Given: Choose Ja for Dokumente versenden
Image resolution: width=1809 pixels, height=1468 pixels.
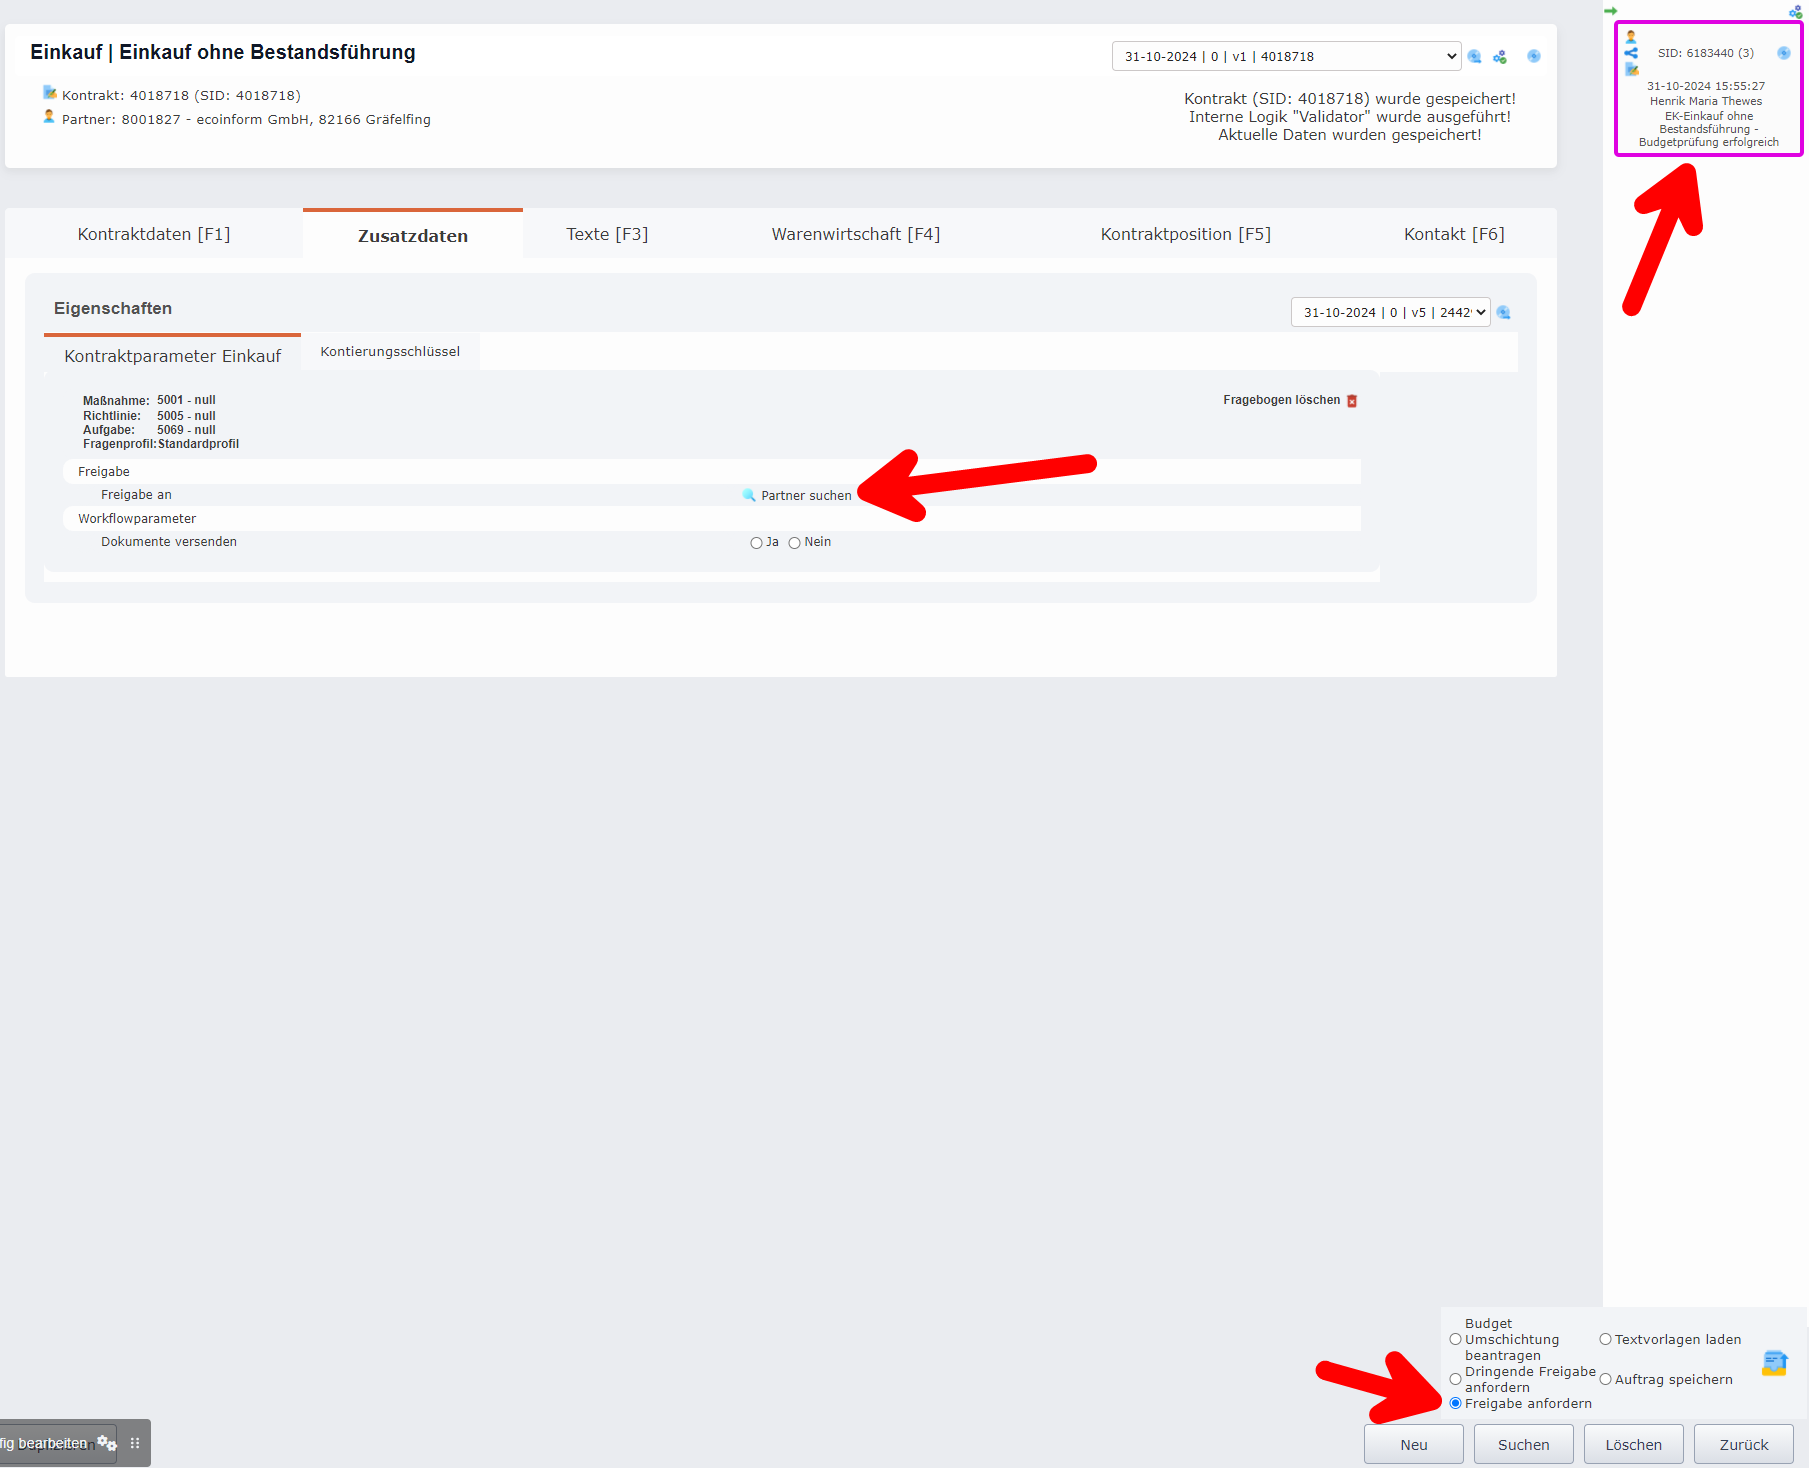Looking at the screenshot, I should coord(757,542).
